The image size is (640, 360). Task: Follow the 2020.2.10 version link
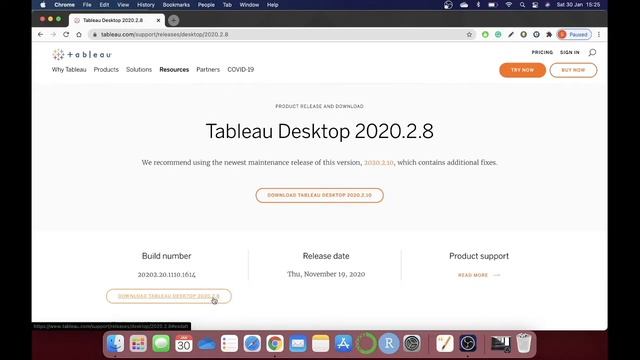(x=379, y=162)
